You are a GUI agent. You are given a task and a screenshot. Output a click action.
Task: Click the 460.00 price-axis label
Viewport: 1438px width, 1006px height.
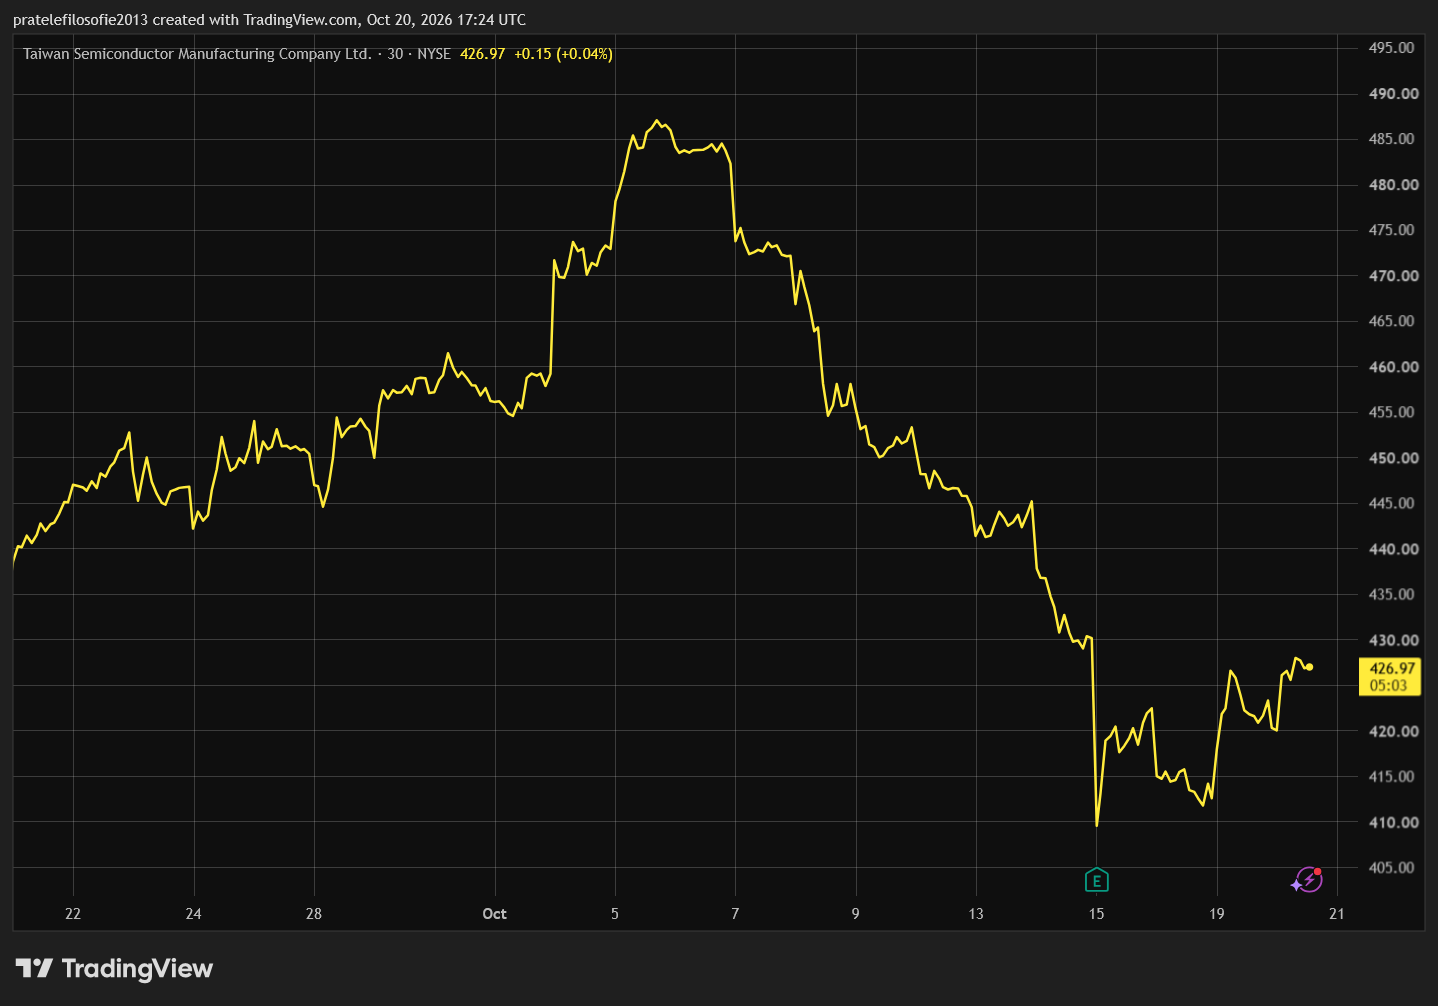1393,367
